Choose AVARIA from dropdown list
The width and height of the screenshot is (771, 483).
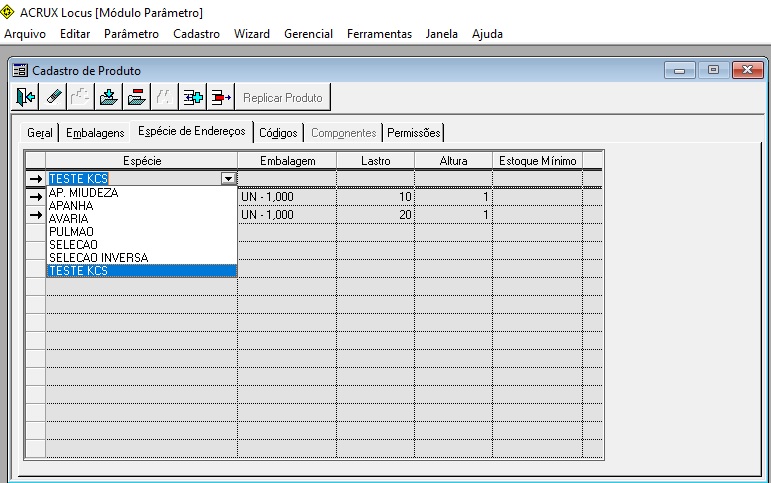tap(142, 219)
